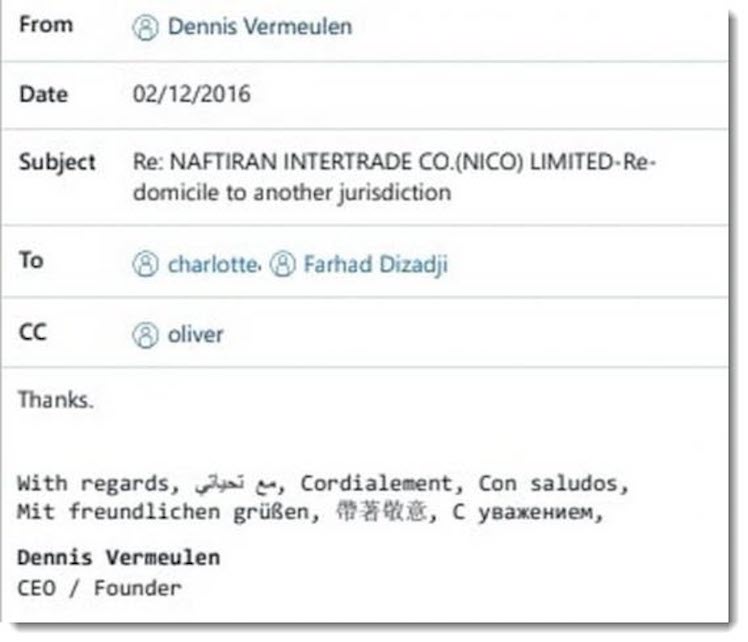Viewport: 748px width, 642px height.
Task: Click the person icon before Farhad Dizadji
Action: 283,264
